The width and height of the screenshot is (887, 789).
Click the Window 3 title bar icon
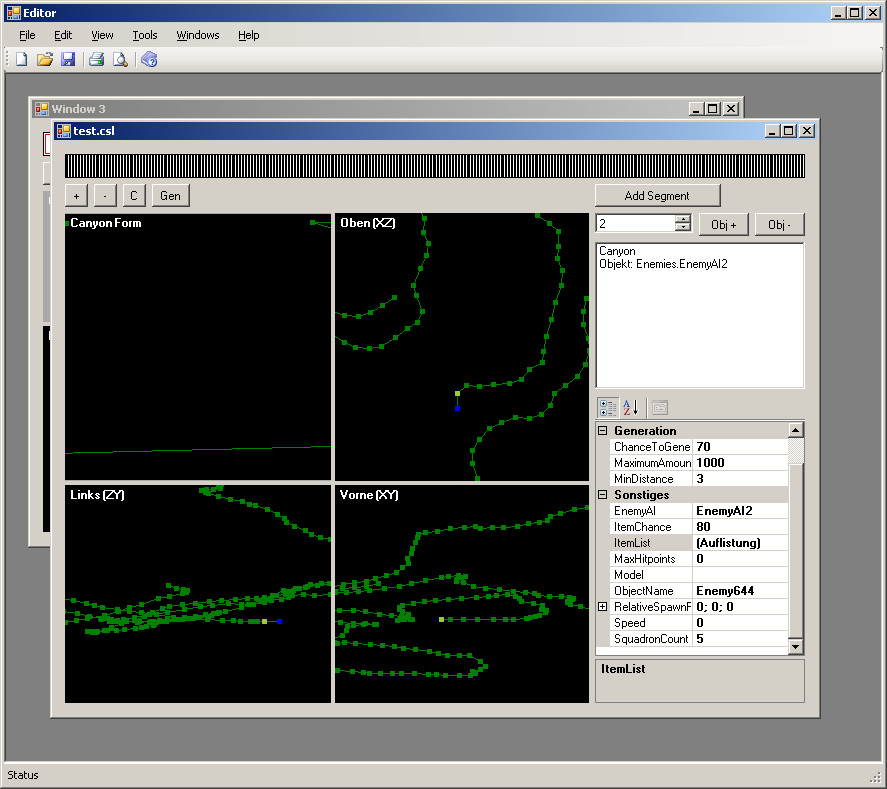41,109
